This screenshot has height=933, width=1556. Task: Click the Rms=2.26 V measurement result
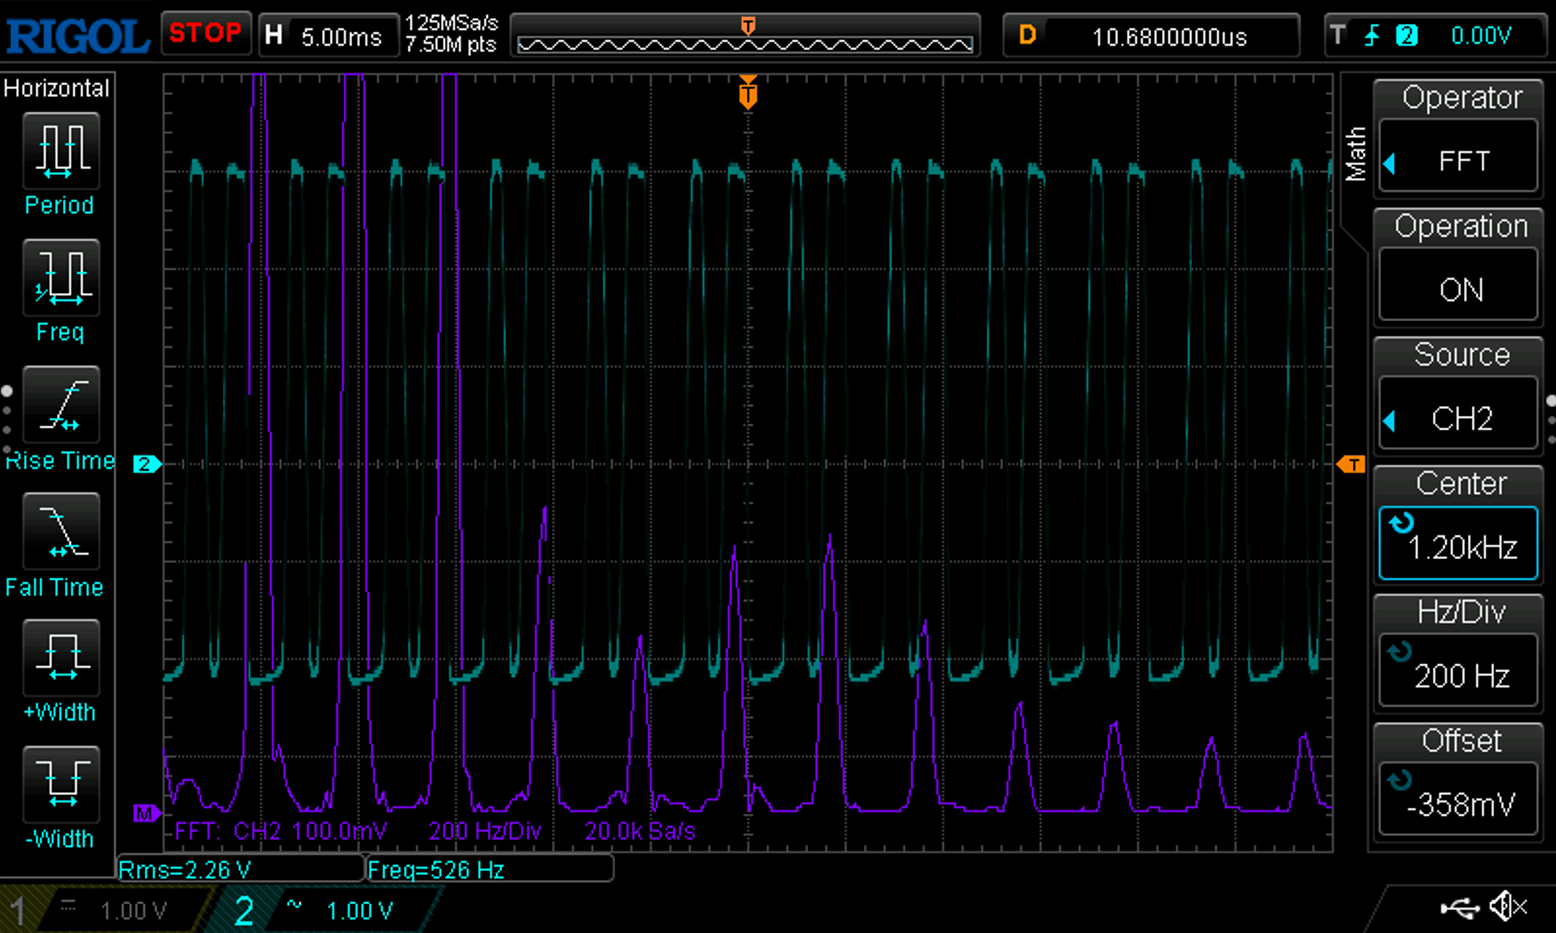[240, 869]
